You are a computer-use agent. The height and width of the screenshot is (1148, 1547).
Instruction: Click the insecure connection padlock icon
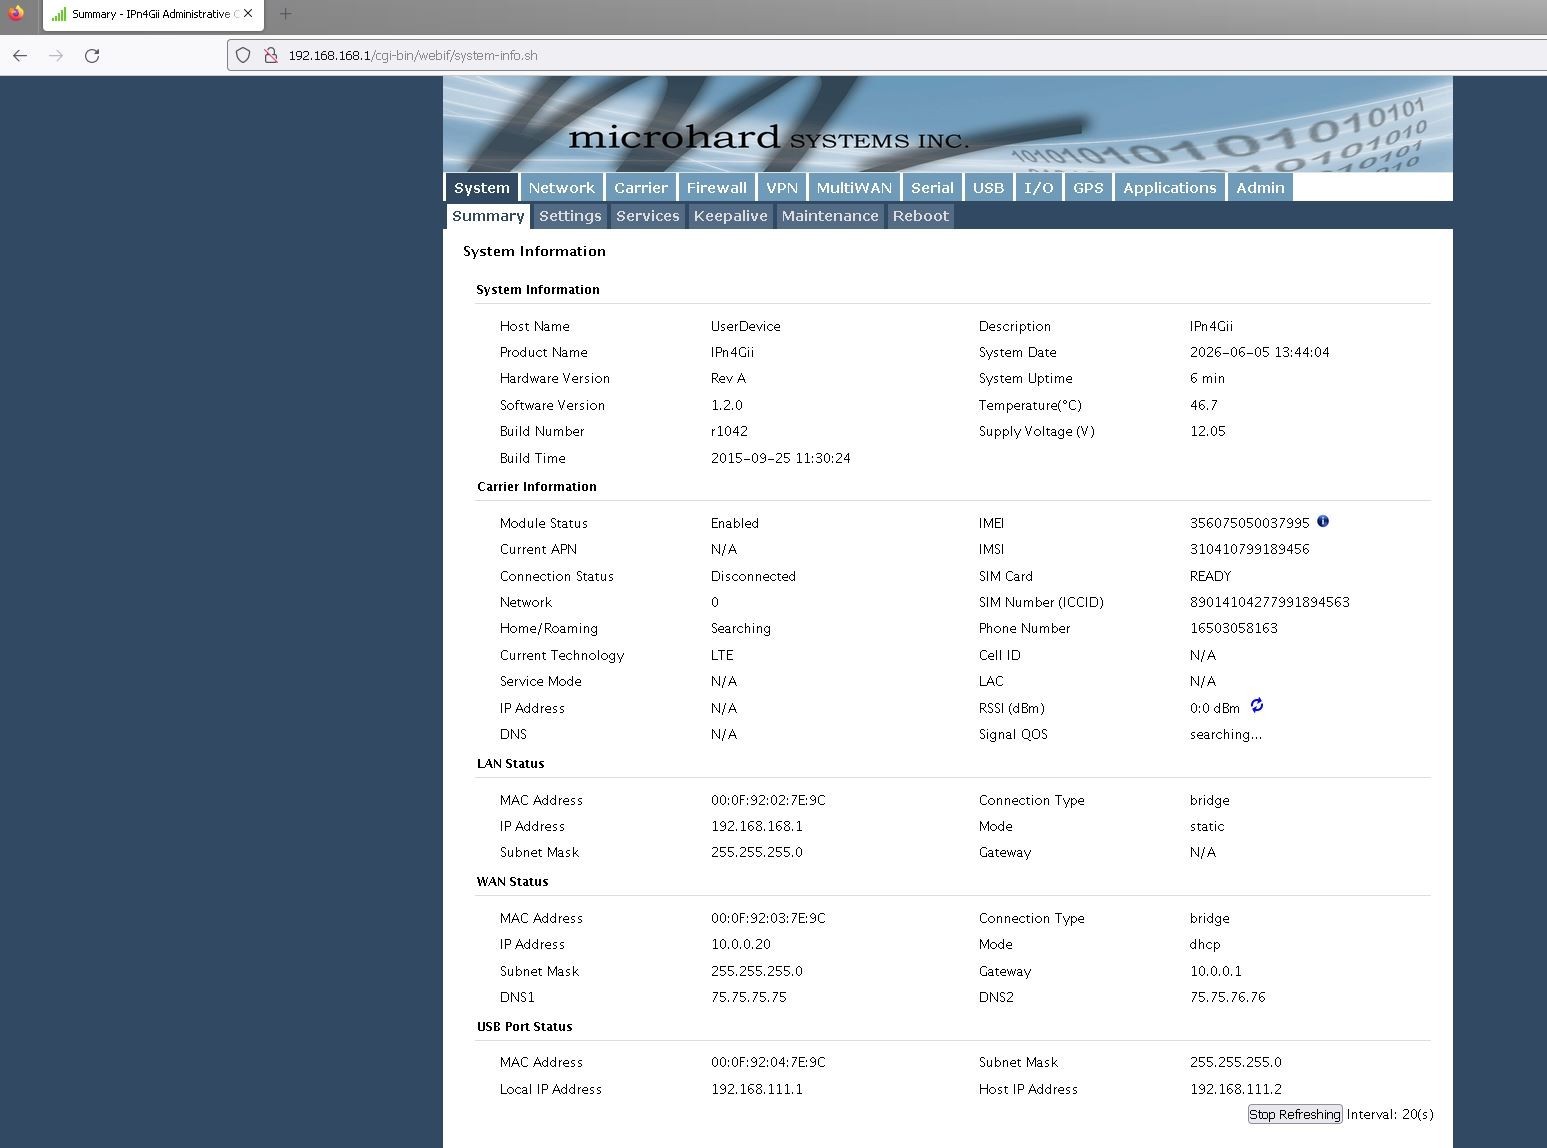pos(270,56)
